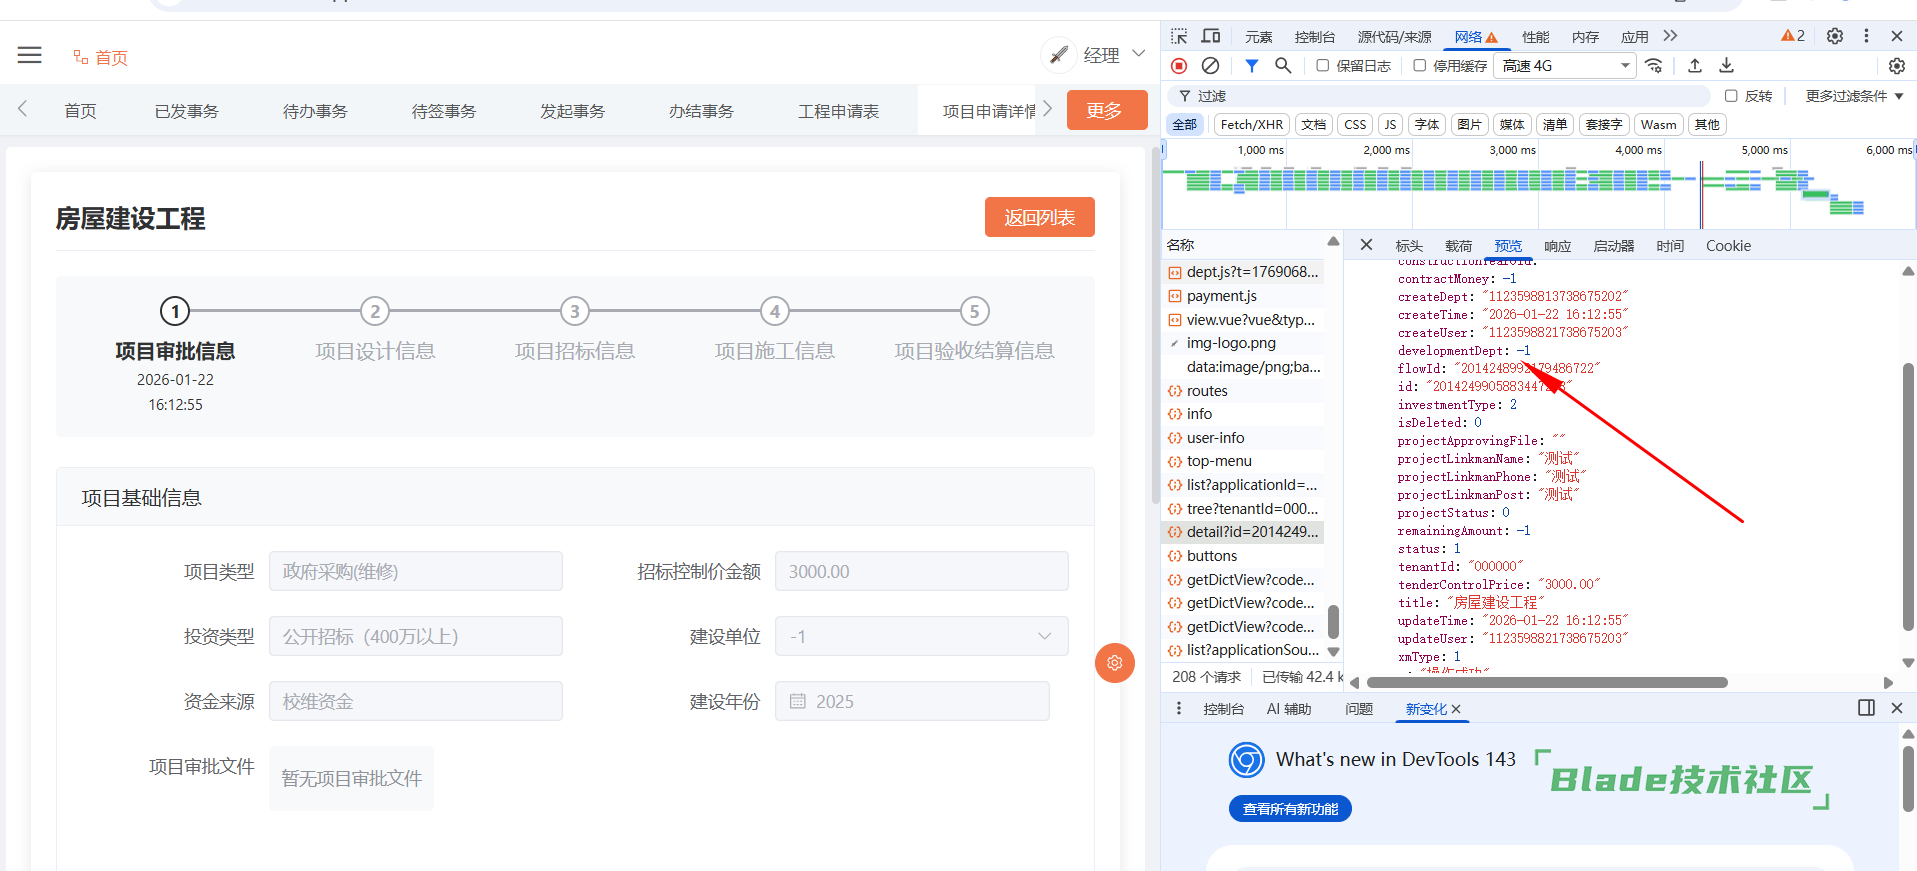Toggle the device toolbar icon

click(1211, 36)
